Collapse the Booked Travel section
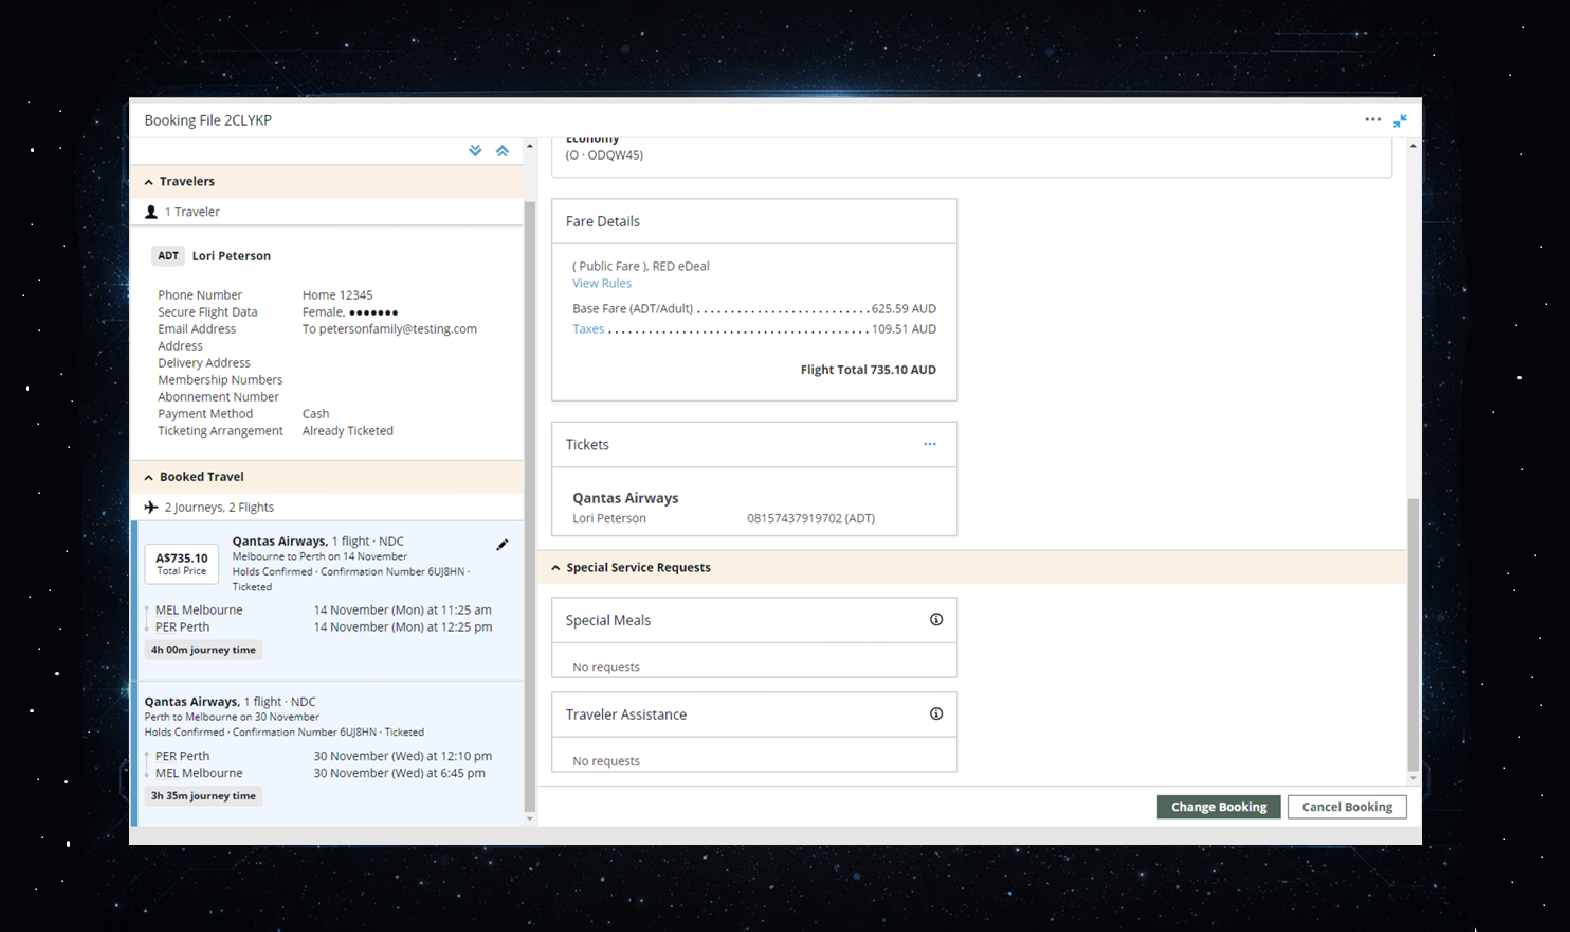The image size is (1570, 932). 149,478
